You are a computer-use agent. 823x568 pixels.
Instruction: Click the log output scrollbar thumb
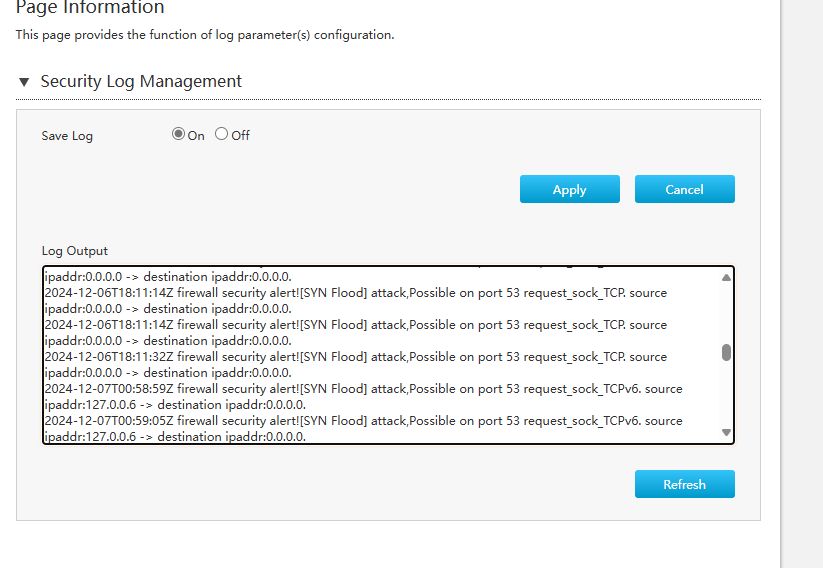point(726,352)
